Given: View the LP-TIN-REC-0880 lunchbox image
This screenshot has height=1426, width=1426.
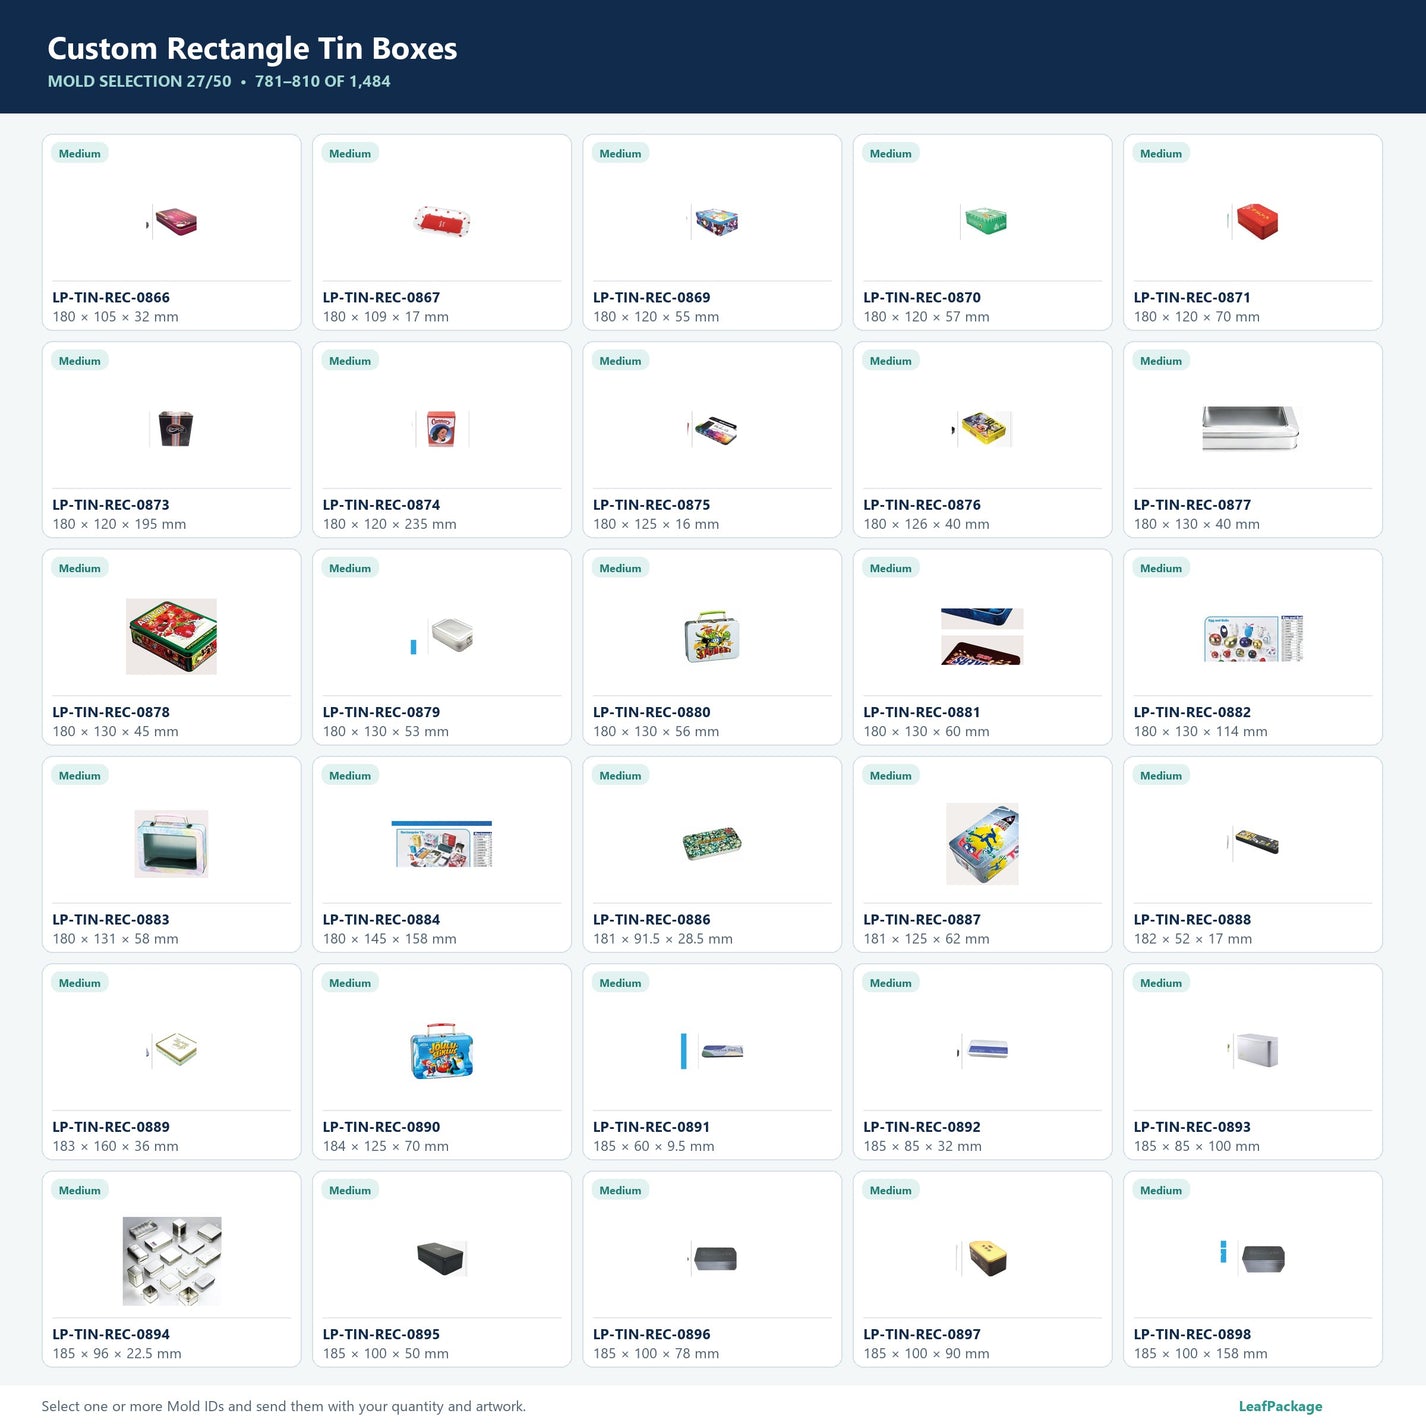Looking at the screenshot, I should 712,636.
